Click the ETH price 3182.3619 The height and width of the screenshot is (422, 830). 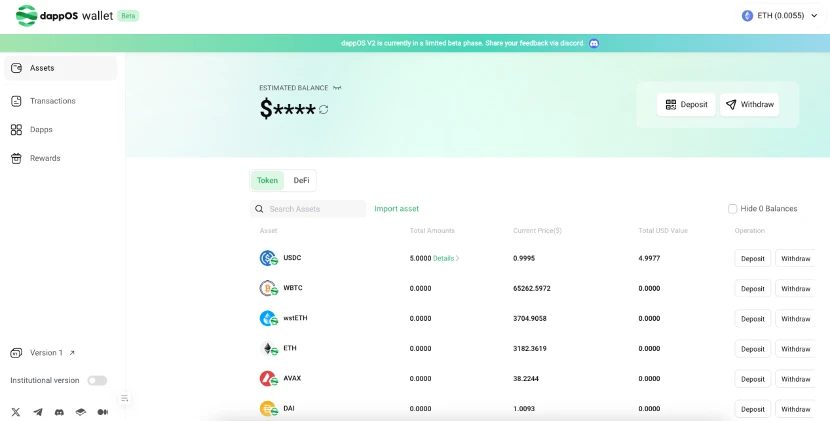click(530, 349)
